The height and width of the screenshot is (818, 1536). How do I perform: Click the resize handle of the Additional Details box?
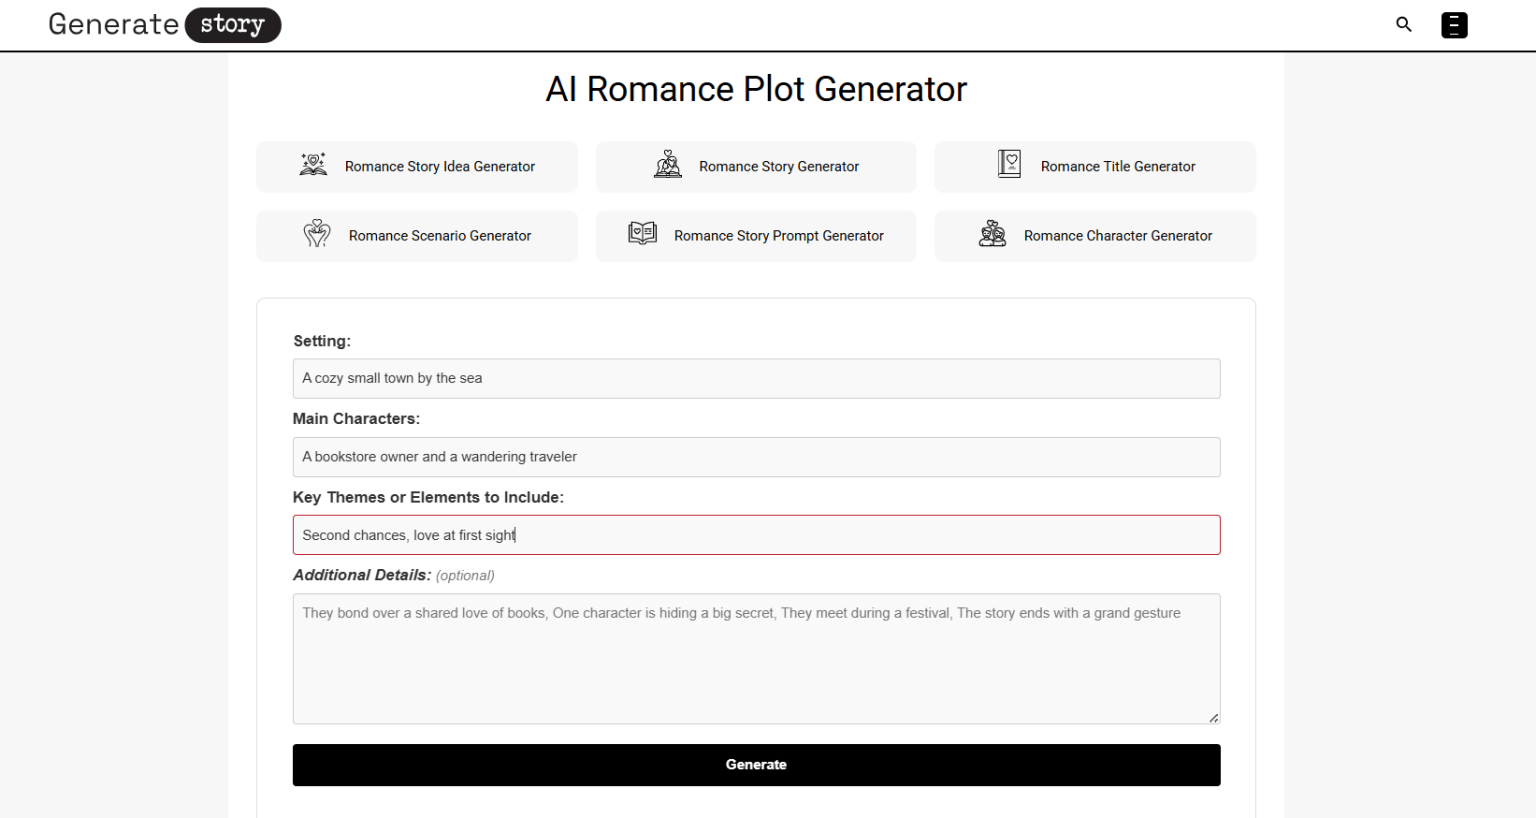[1213, 715]
